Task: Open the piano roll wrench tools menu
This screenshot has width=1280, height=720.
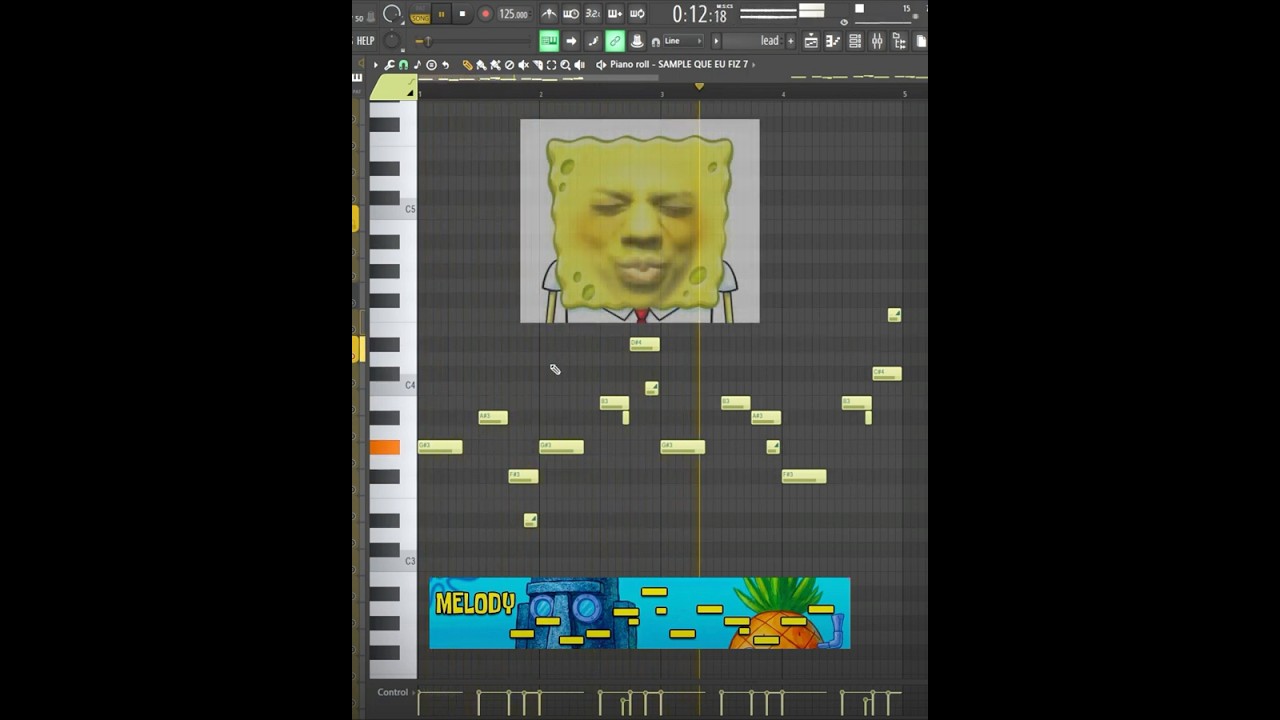Action: click(x=389, y=65)
